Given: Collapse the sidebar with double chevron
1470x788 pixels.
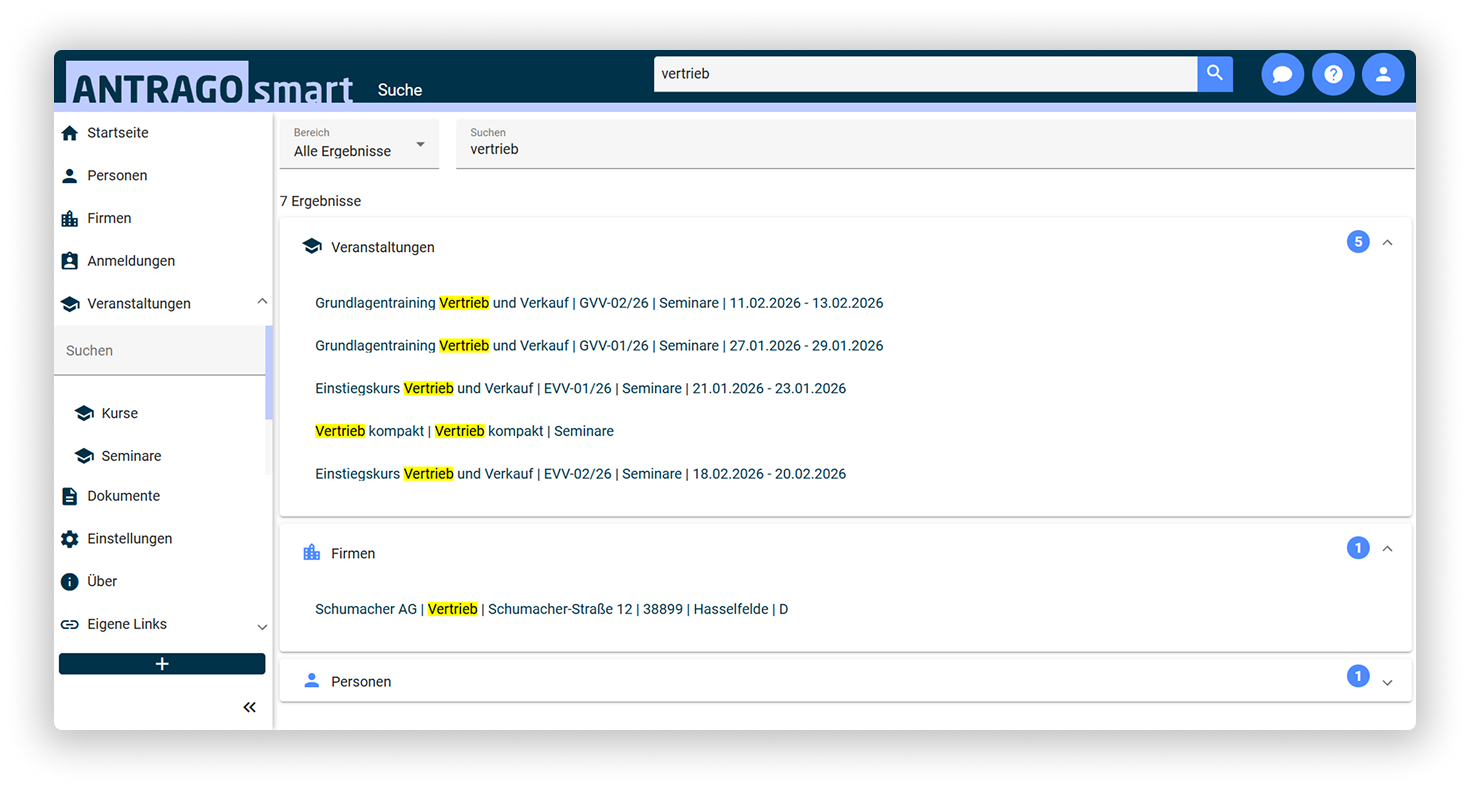Looking at the screenshot, I should pyautogui.click(x=249, y=707).
